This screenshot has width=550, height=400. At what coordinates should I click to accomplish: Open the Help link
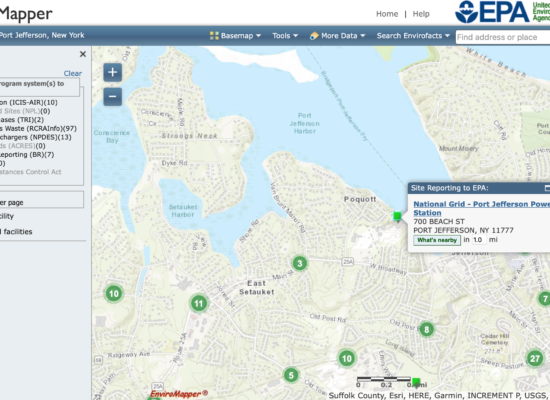coord(421,14)
